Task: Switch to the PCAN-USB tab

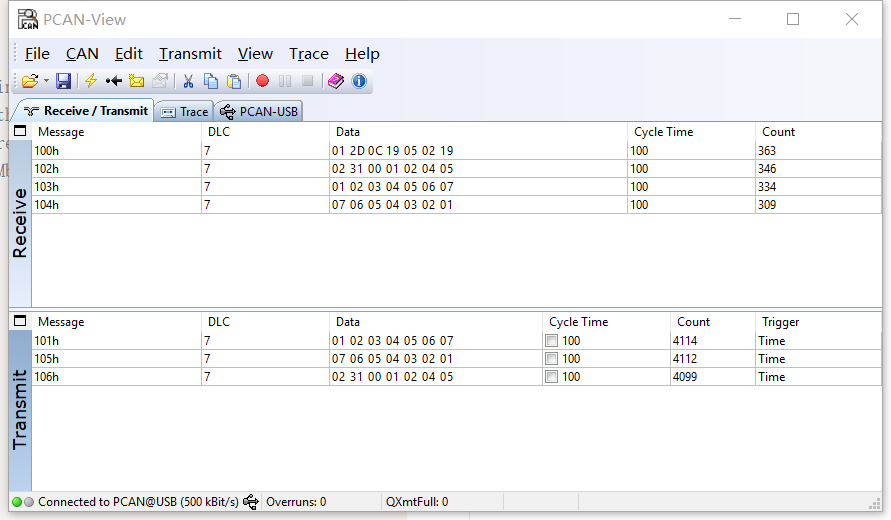Action: tap(259, 112)
